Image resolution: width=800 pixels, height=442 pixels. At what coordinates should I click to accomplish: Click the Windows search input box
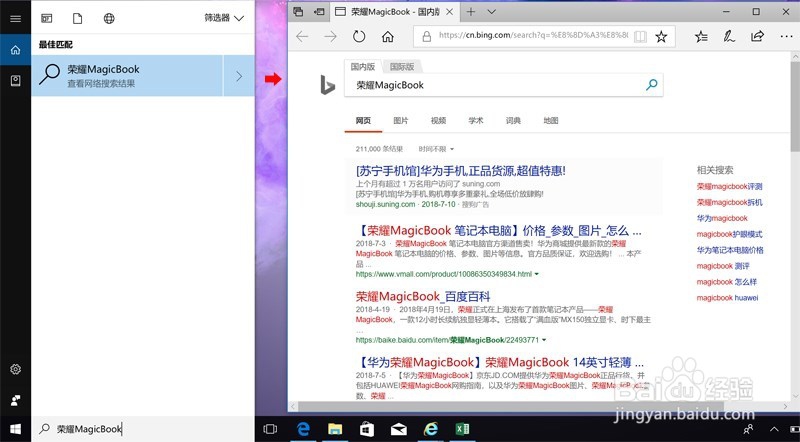click(x=143, y=429)
